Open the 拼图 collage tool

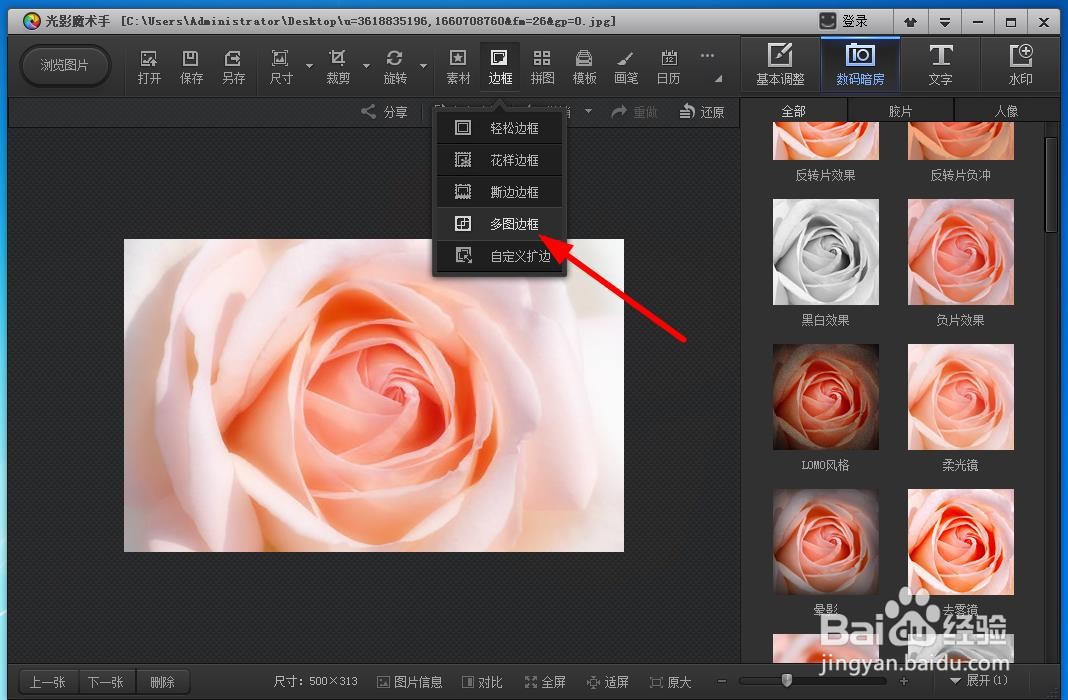[542, 67]
